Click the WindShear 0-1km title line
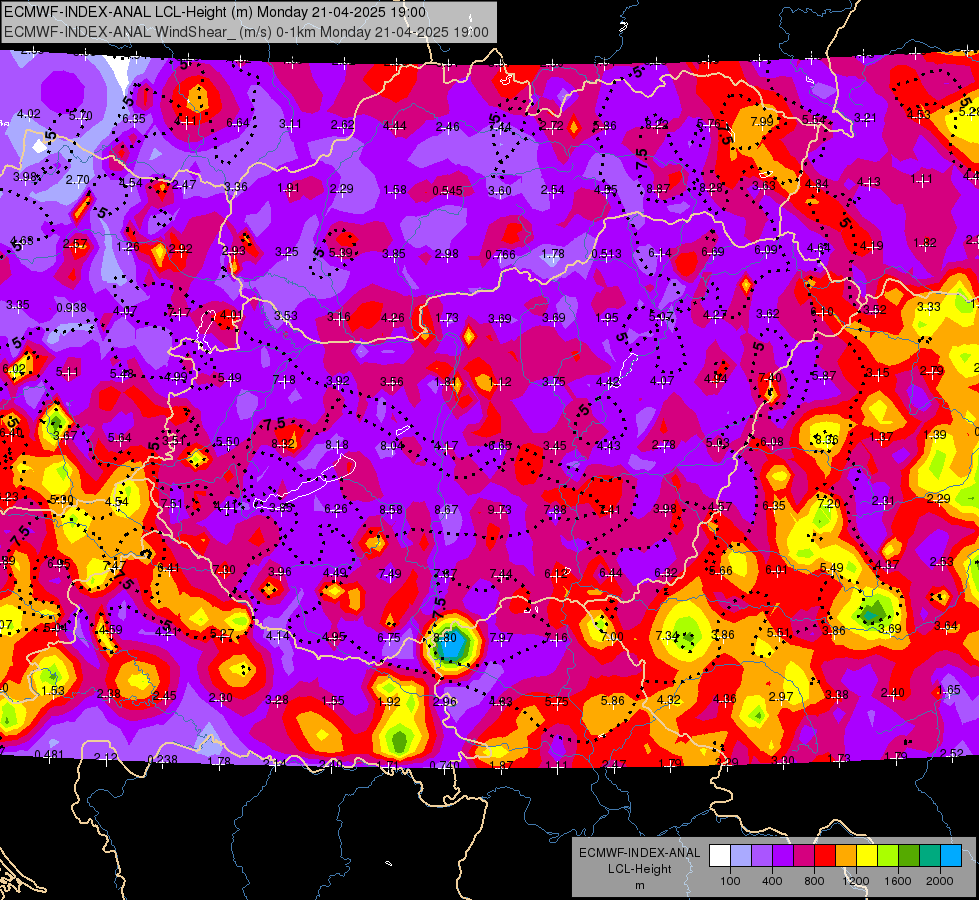The height and width of the screenshot is (900, 979). coord(246,32)
